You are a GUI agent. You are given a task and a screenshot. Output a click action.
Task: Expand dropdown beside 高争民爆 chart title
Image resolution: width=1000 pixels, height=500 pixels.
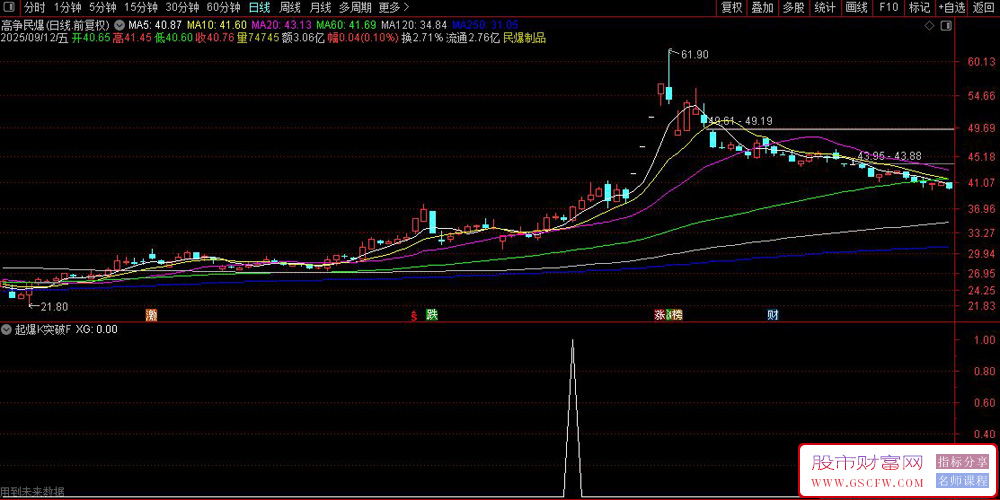[119, 26]
